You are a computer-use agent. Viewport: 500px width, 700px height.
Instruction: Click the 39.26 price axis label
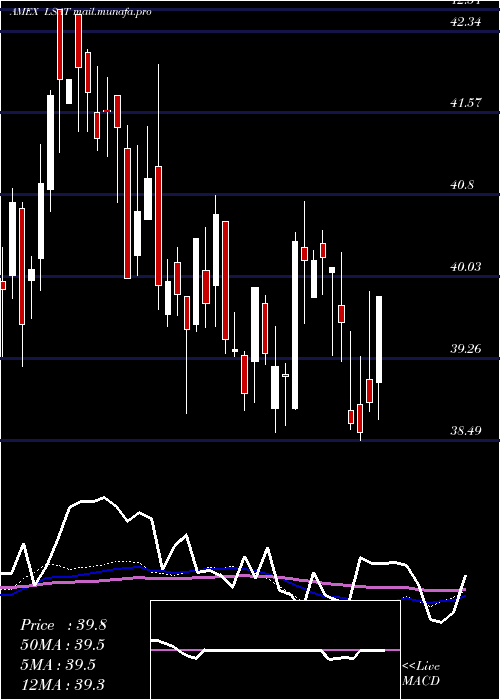(x=466, y=348)
